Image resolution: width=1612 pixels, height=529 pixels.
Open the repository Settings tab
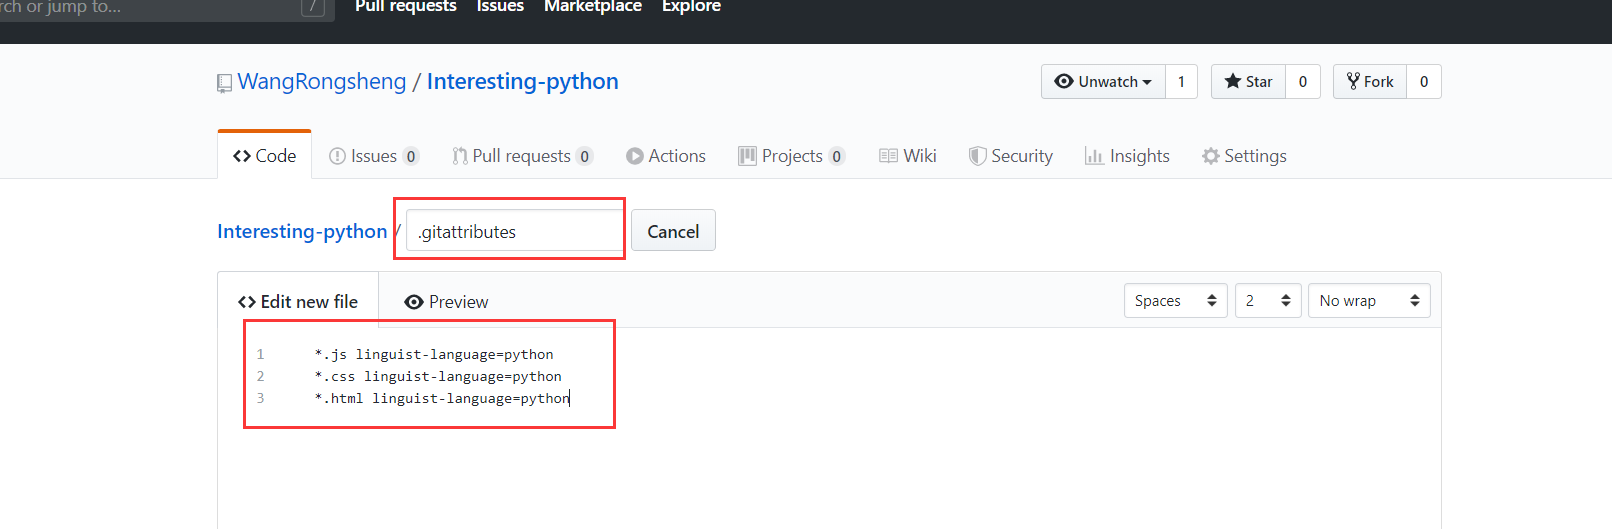1244,156
